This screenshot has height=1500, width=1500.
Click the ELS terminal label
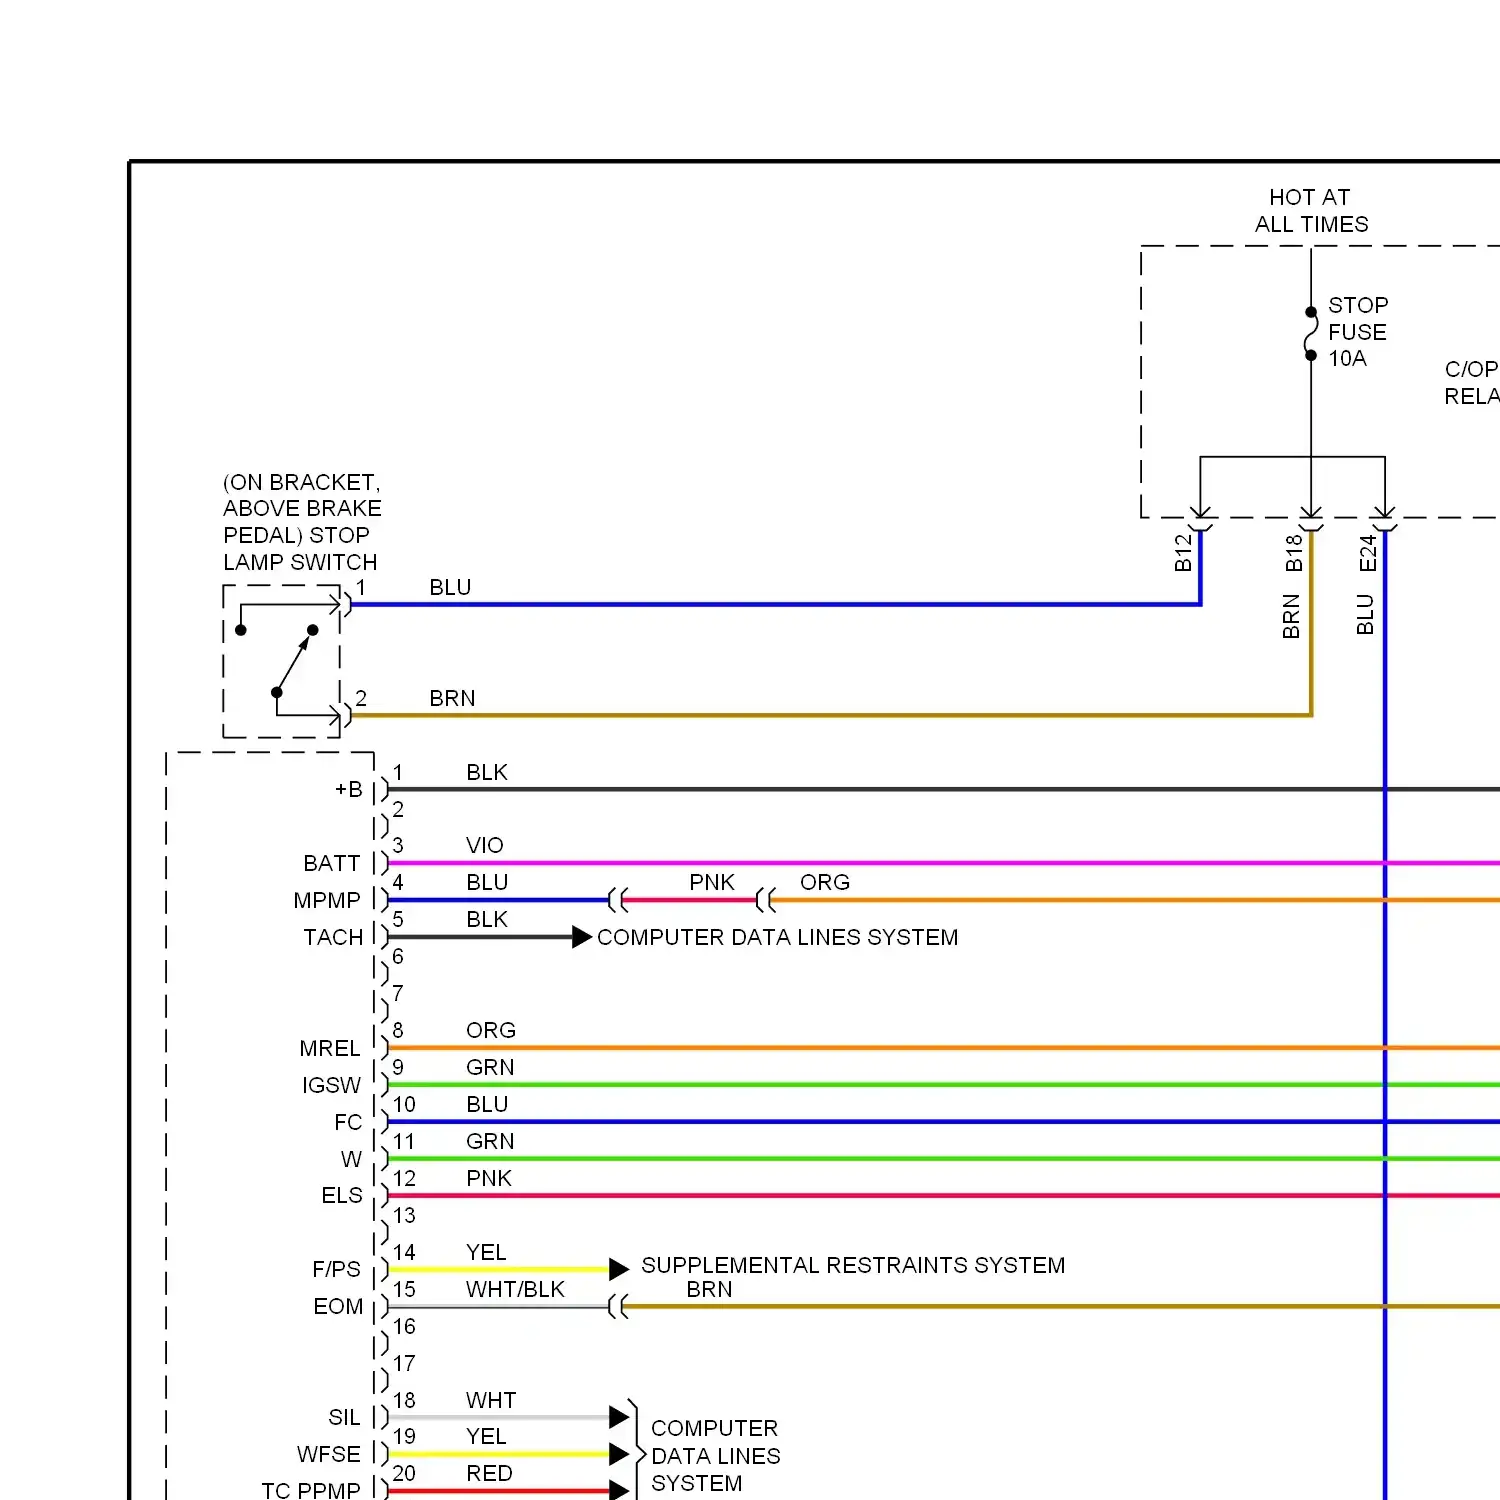pos(342,1195)
